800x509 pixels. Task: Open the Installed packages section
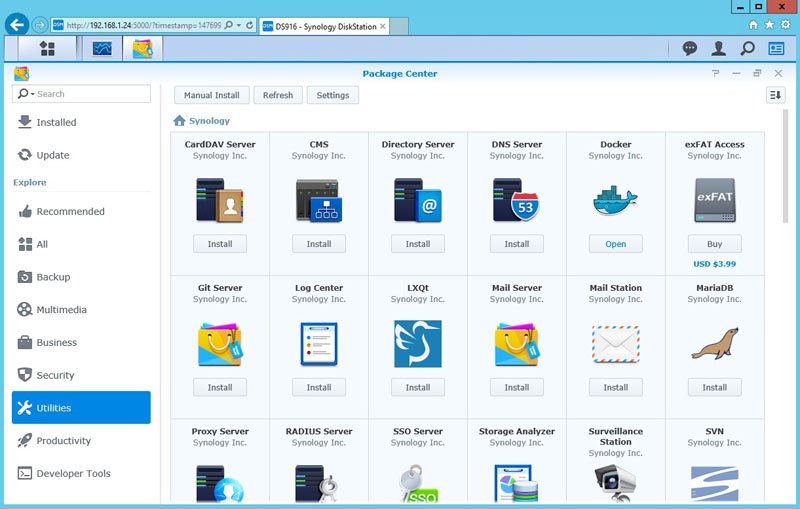pyautogui.click(x=81, y=122)
